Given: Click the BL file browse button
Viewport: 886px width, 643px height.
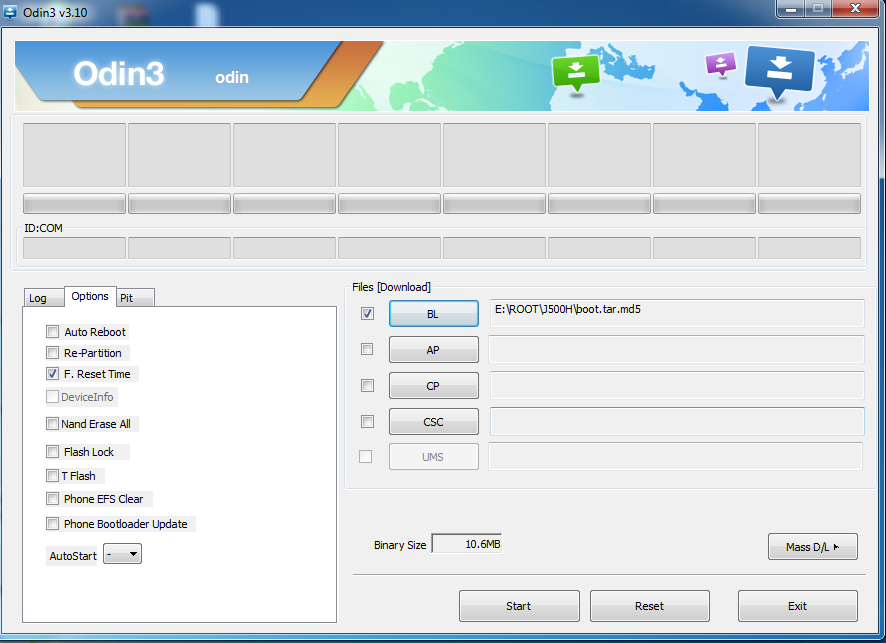Looking at the screenshot, I should click(x=433, y=314).
